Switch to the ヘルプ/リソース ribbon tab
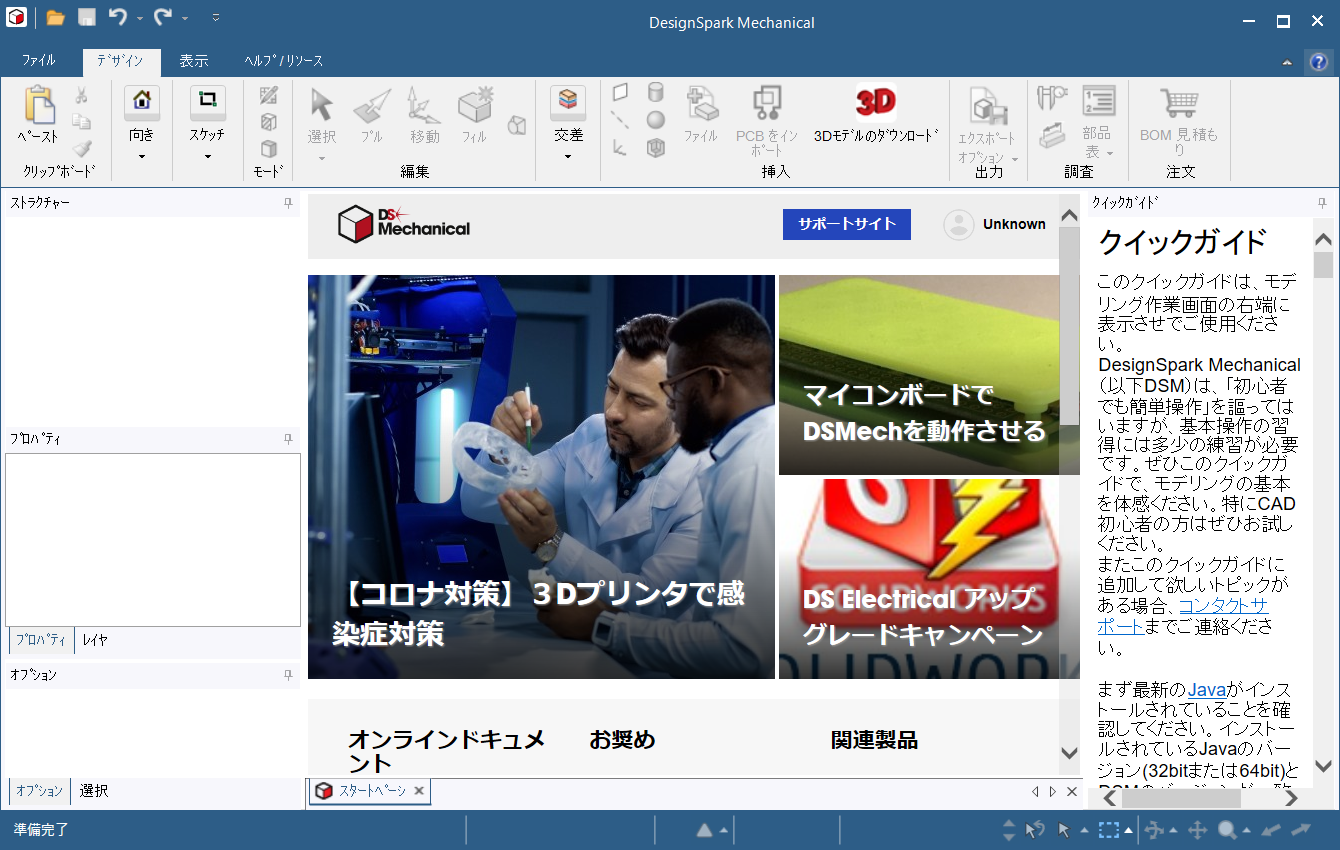The image size is (1340, 850). coord(284,61)
